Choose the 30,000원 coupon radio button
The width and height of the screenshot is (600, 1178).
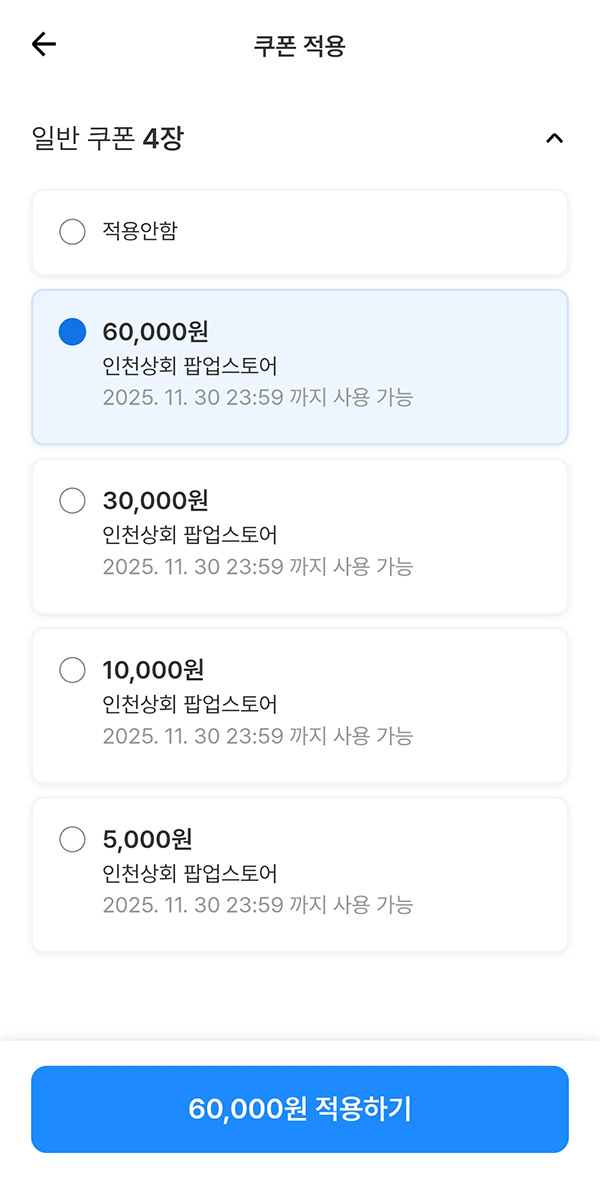tap(72, 501)
